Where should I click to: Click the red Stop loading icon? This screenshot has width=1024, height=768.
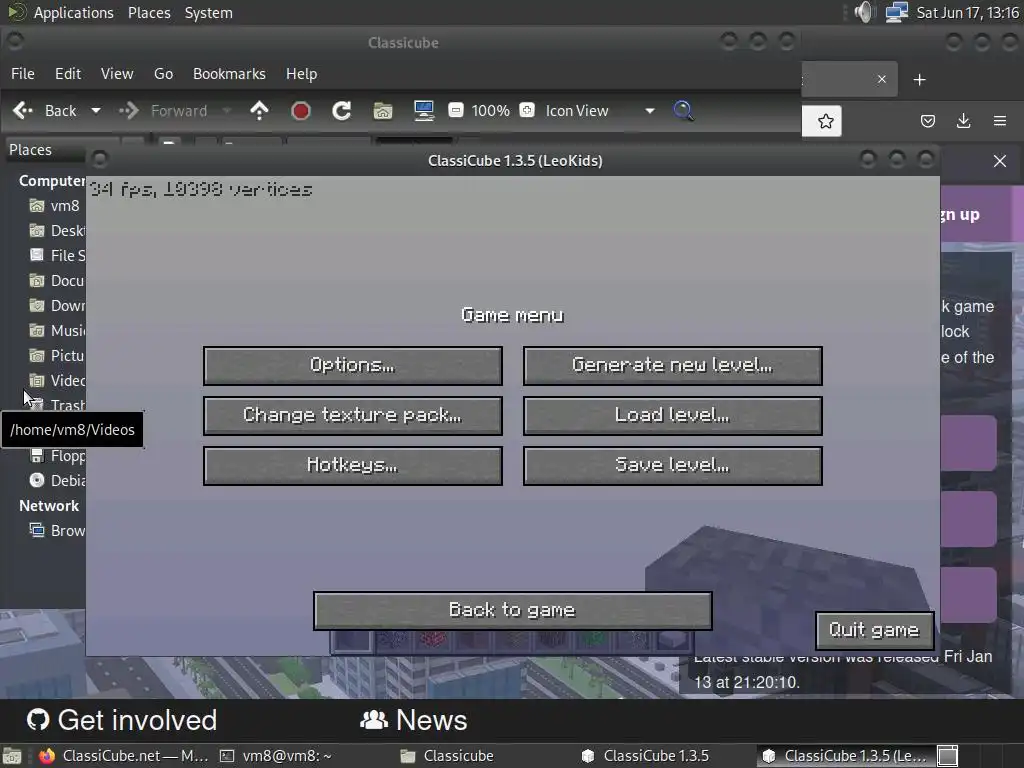tap(300, 111)
